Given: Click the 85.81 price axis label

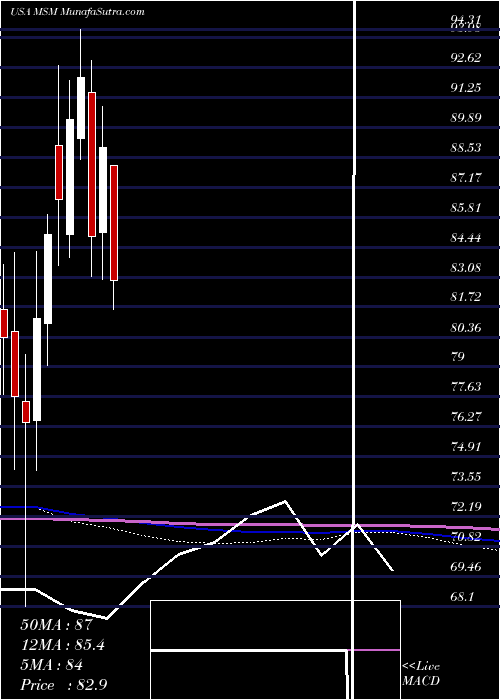Looking at the screenshot, I should [x=466, y=208].
